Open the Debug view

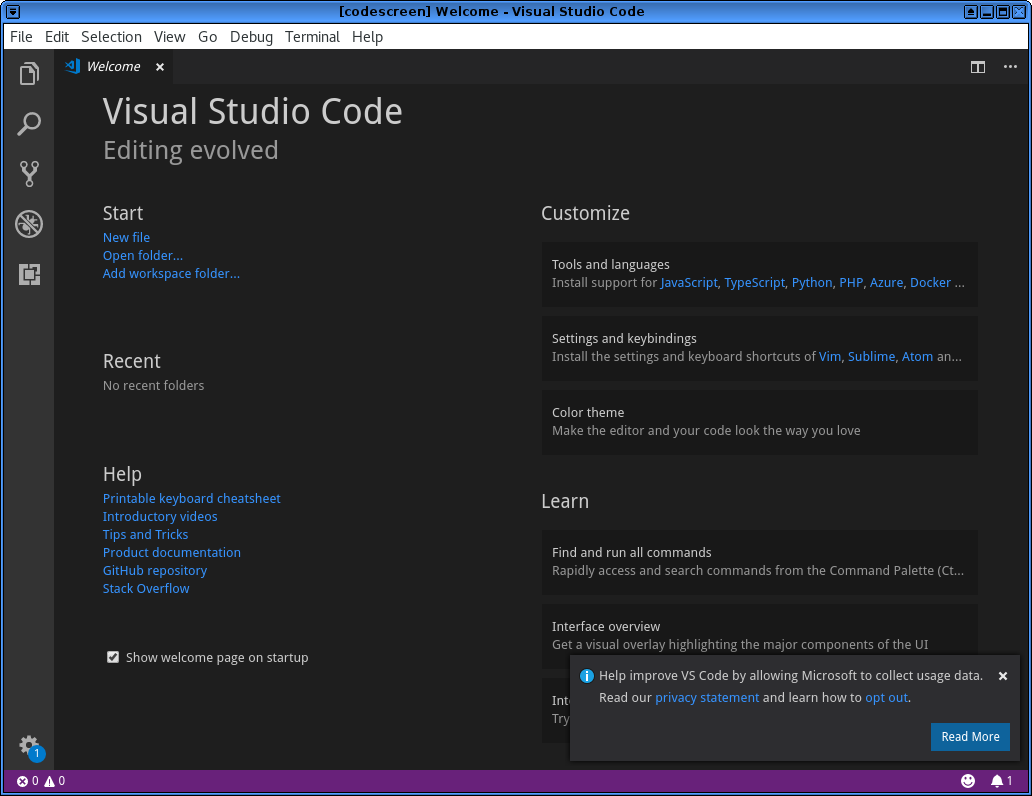(x=28, y=223)
